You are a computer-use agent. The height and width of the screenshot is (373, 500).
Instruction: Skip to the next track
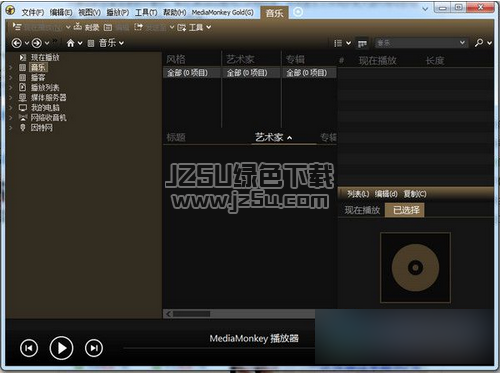tap(94, 348)
